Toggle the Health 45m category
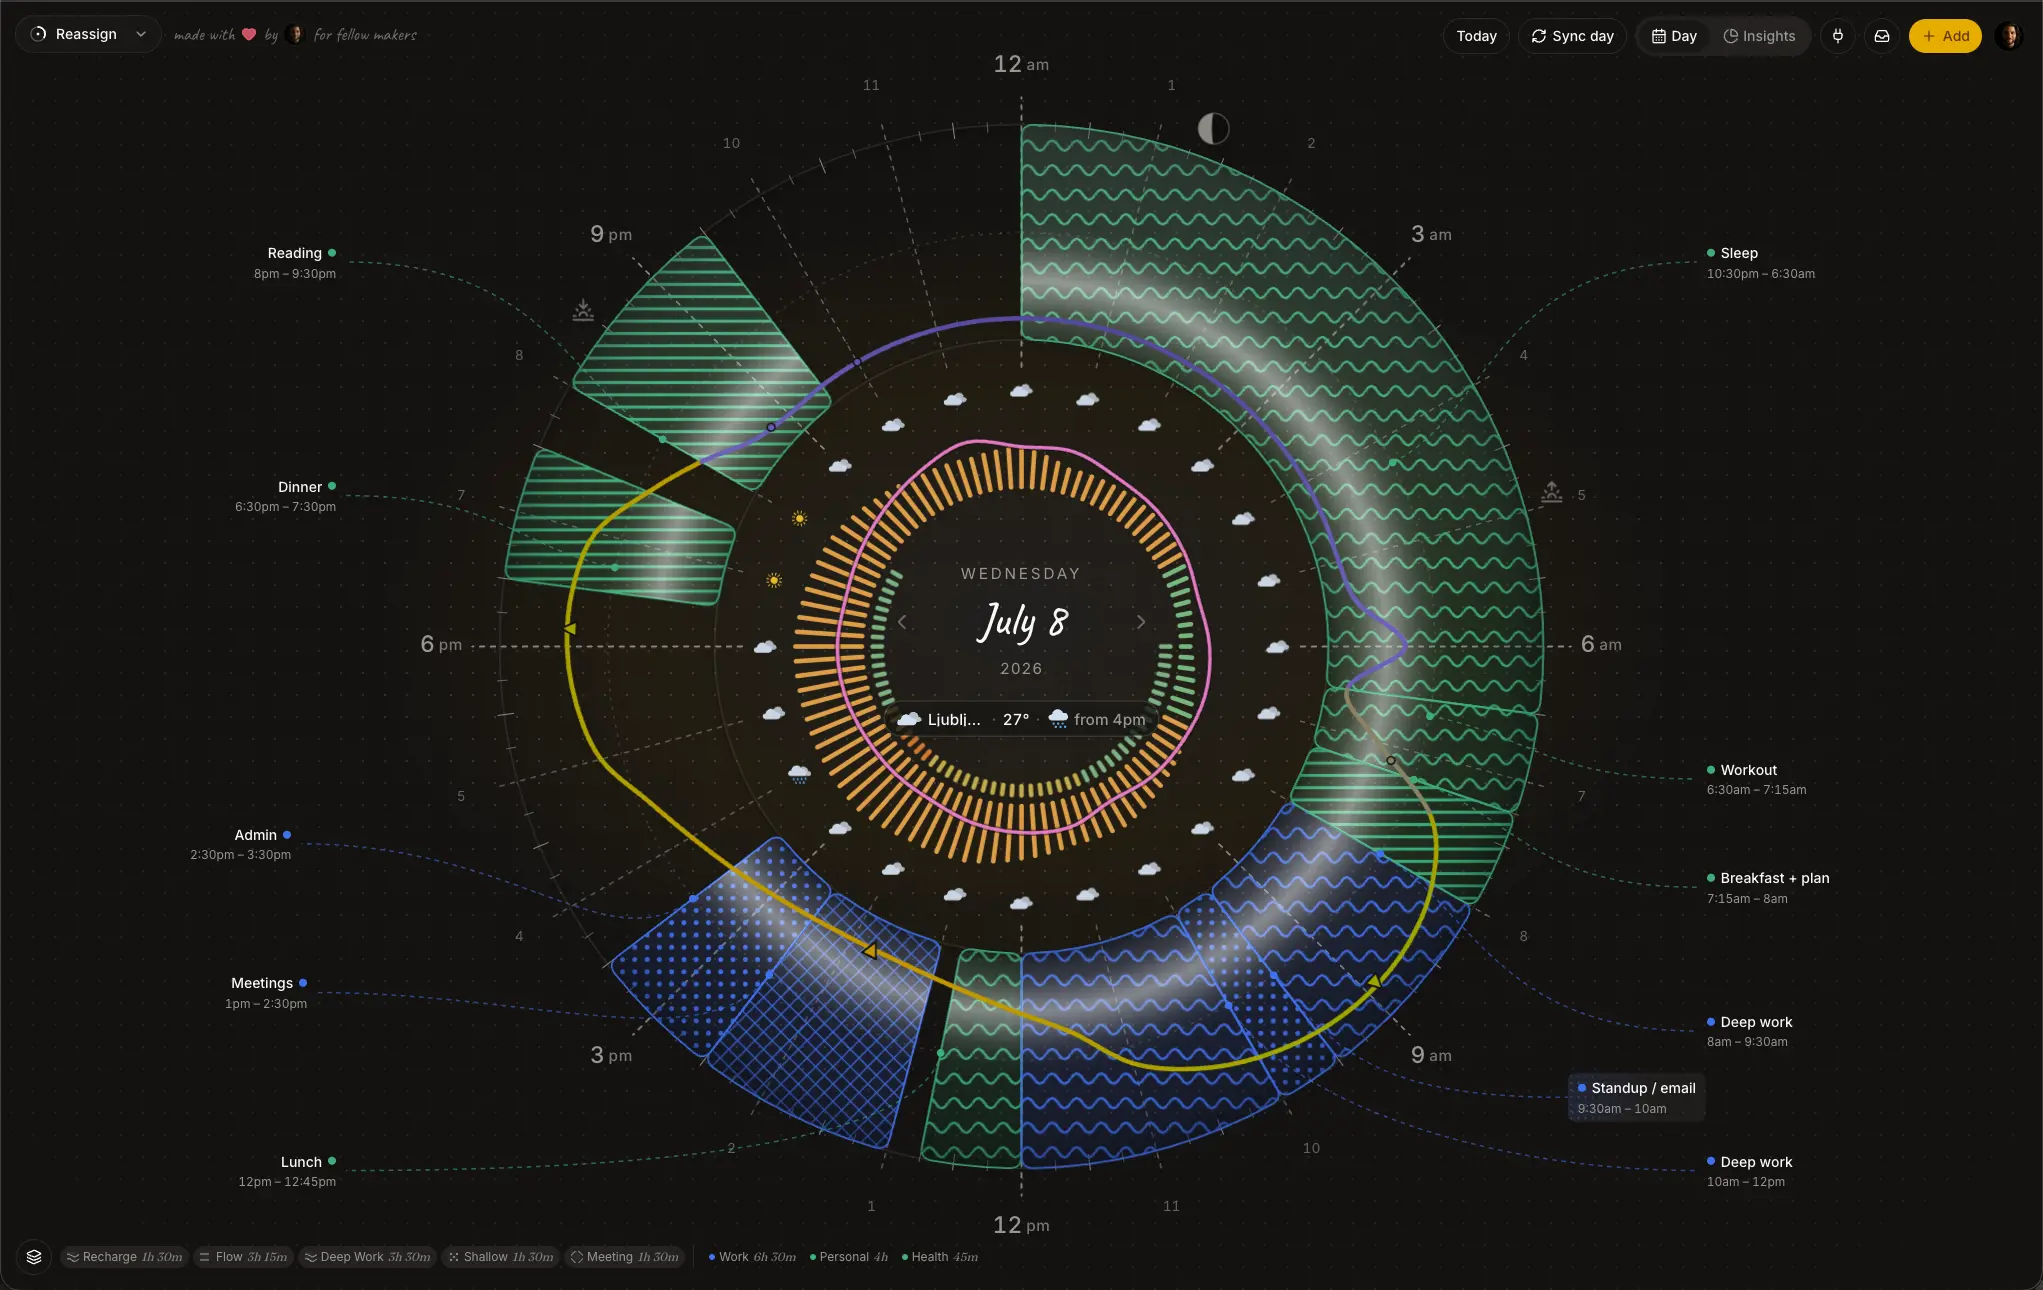This screenshot has width=2043, height=1290. [x=939, y=1257]
